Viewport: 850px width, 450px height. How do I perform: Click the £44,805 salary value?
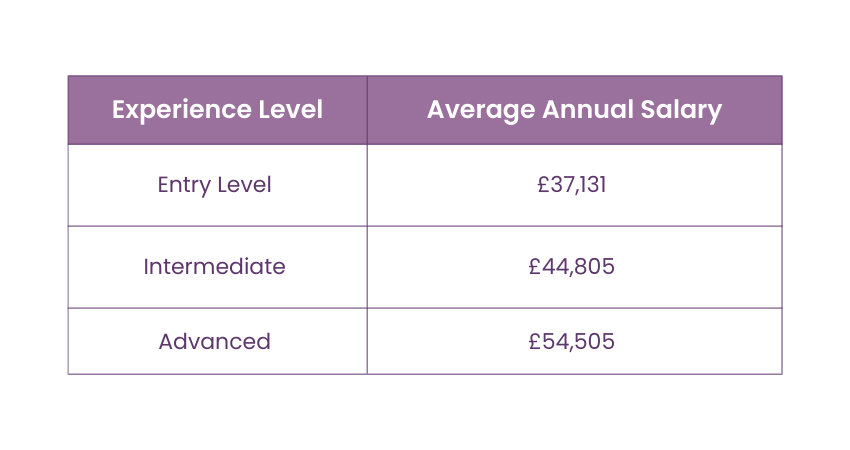click(572, 267)
